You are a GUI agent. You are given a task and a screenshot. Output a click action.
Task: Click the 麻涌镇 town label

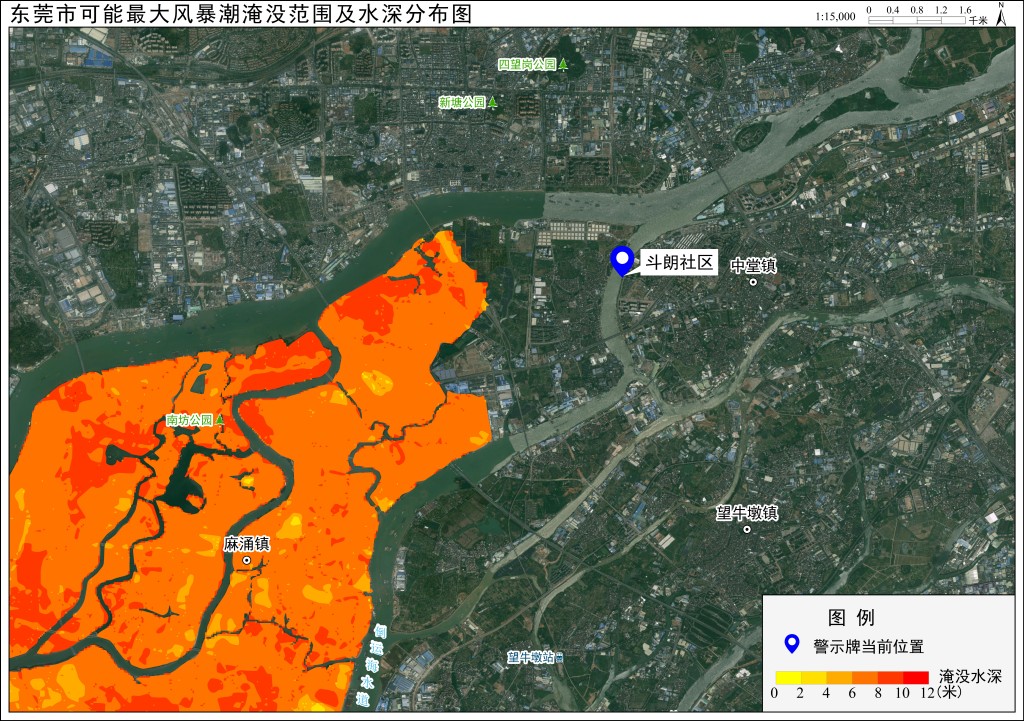pyautogui.click(x=246, y=544)
